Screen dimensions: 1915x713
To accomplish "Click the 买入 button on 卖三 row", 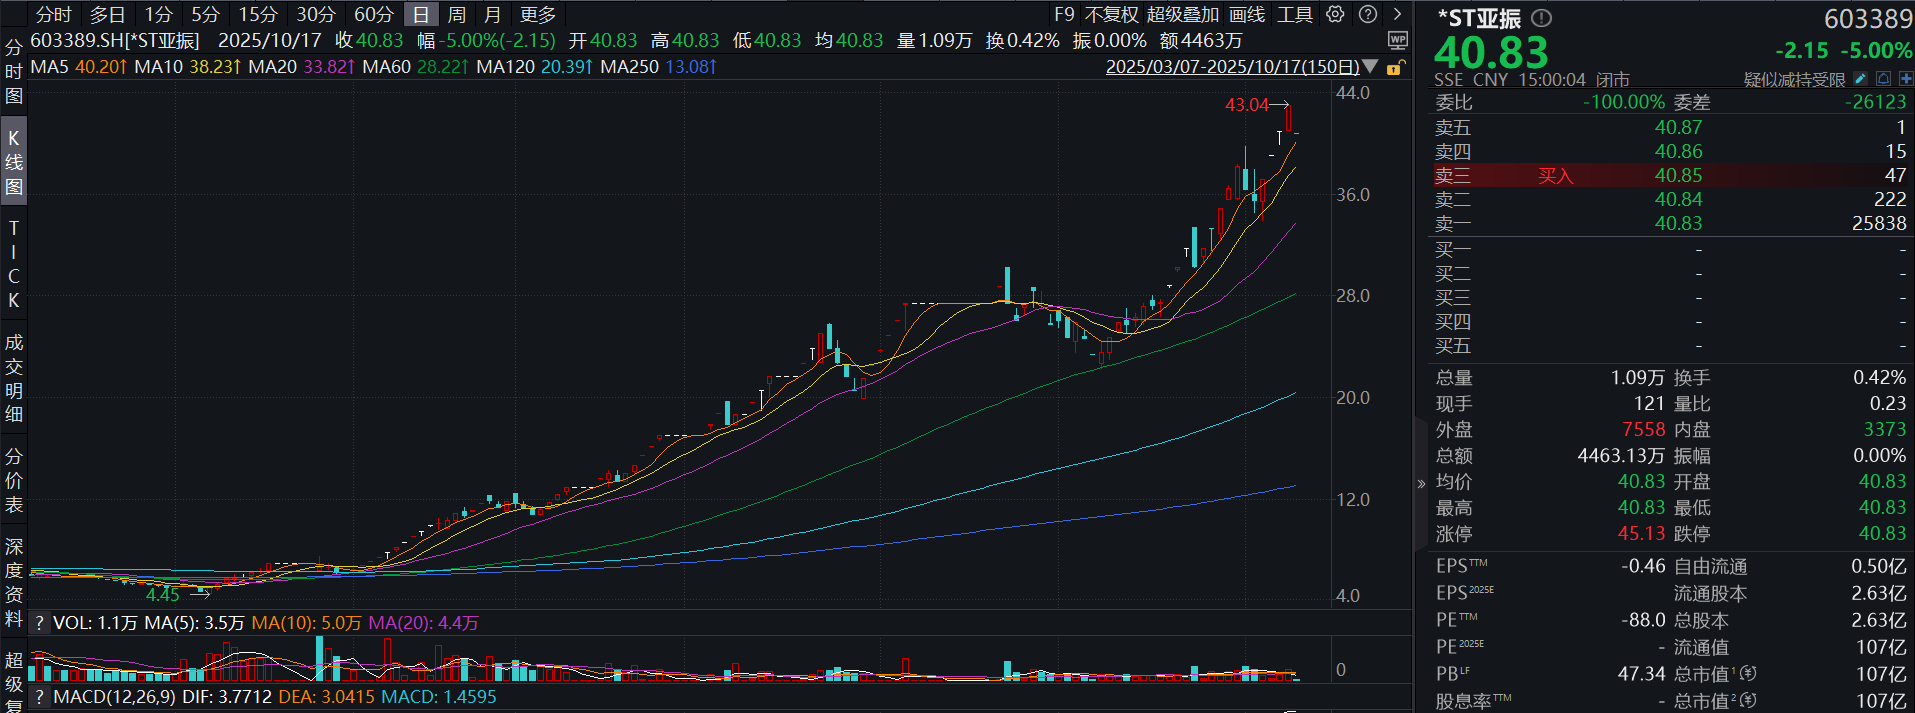I will click(1555, 176).
